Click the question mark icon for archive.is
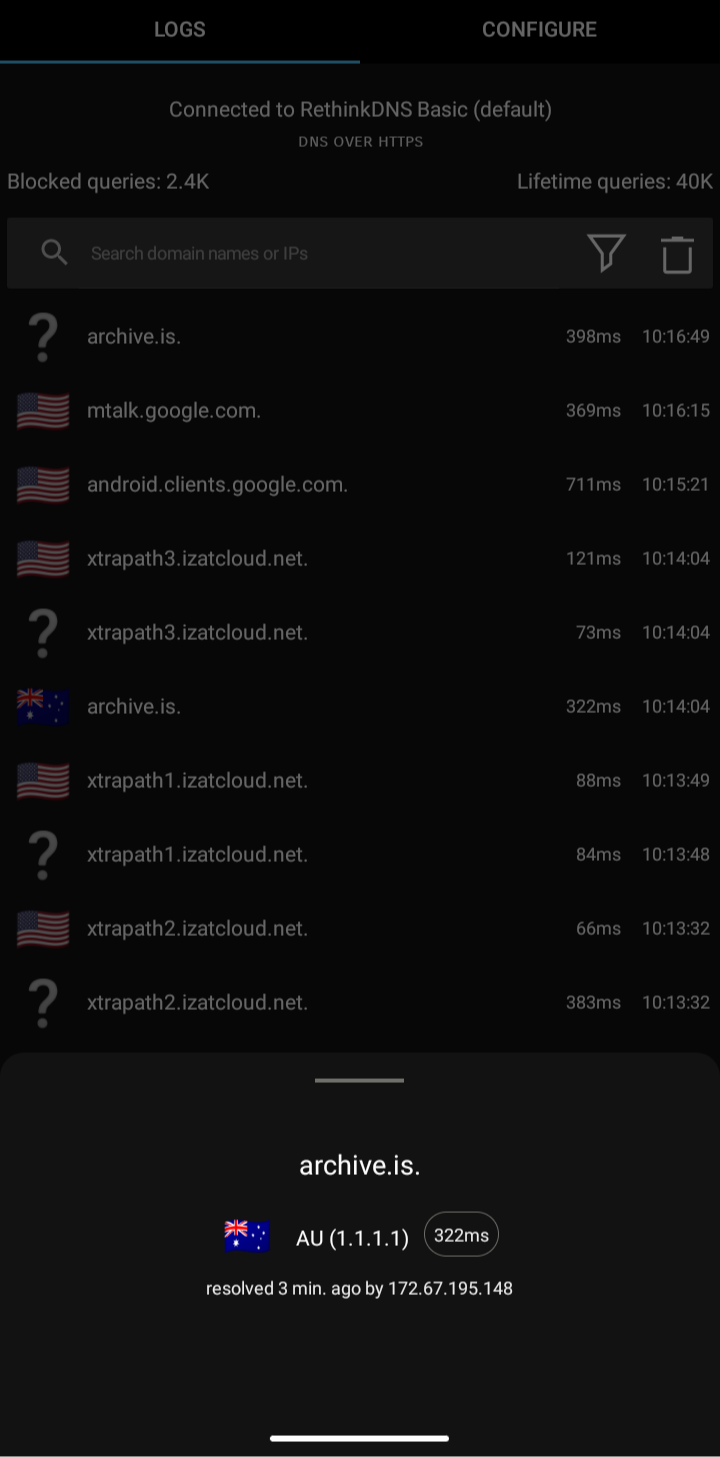The height and width of the screenshot is (1457, 720). 42,336
